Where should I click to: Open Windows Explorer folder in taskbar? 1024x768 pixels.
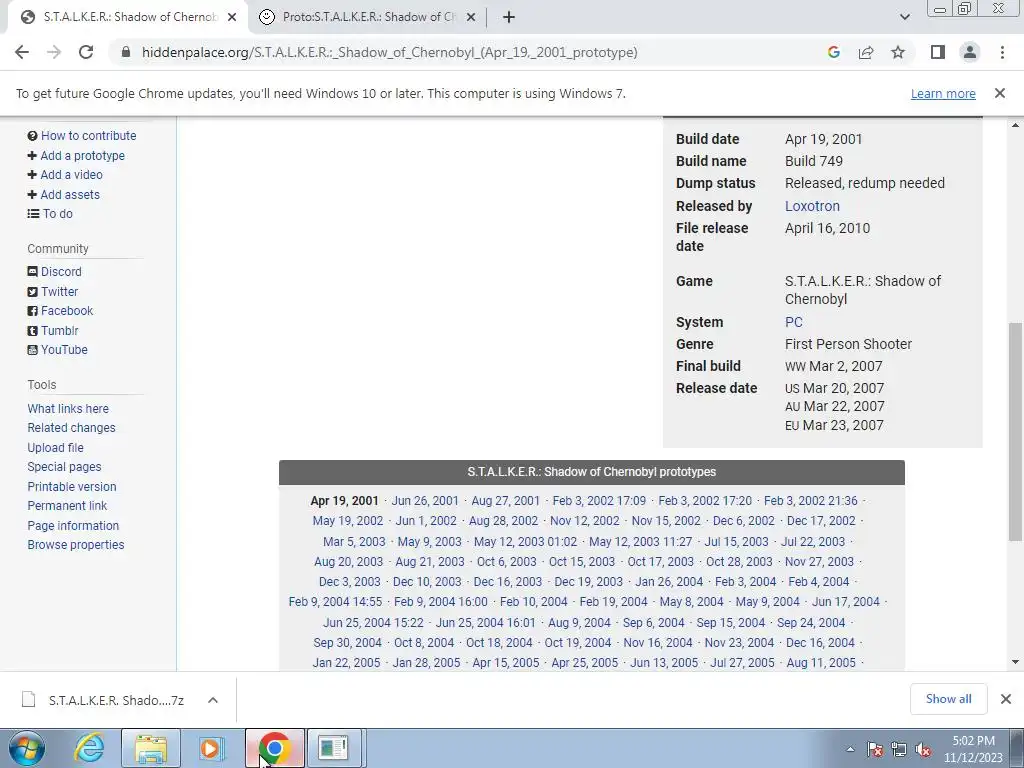151,748
